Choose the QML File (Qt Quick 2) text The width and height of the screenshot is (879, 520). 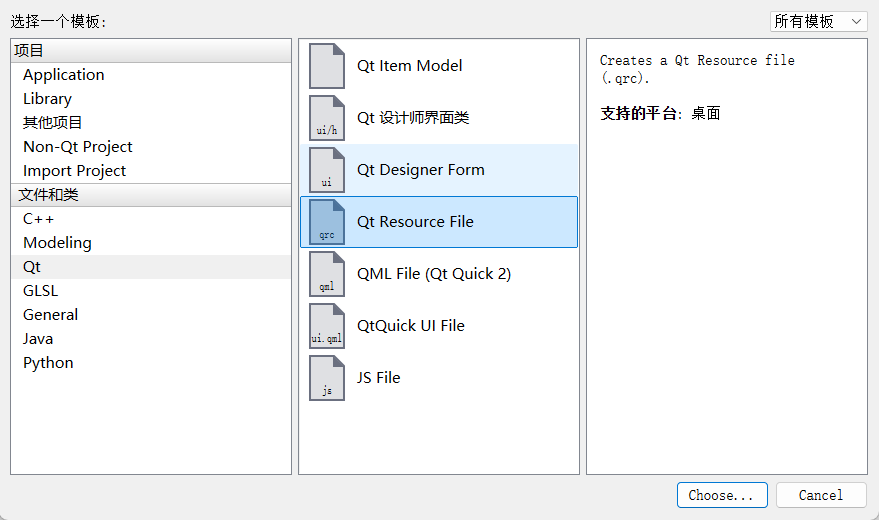[434, 274]
